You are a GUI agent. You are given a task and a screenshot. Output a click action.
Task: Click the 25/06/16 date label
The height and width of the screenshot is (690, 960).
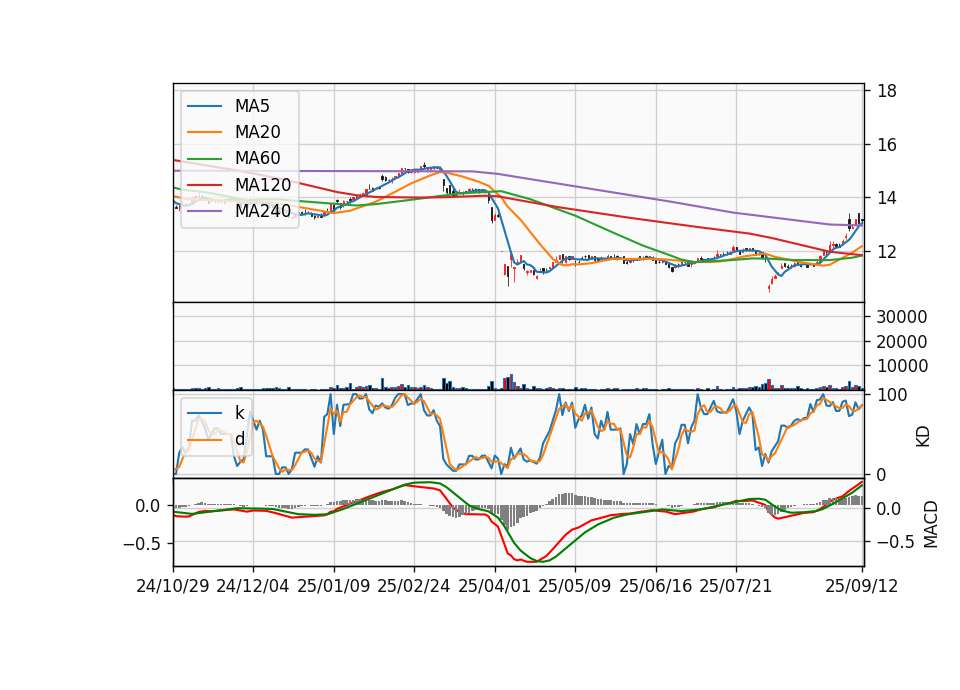656,586
